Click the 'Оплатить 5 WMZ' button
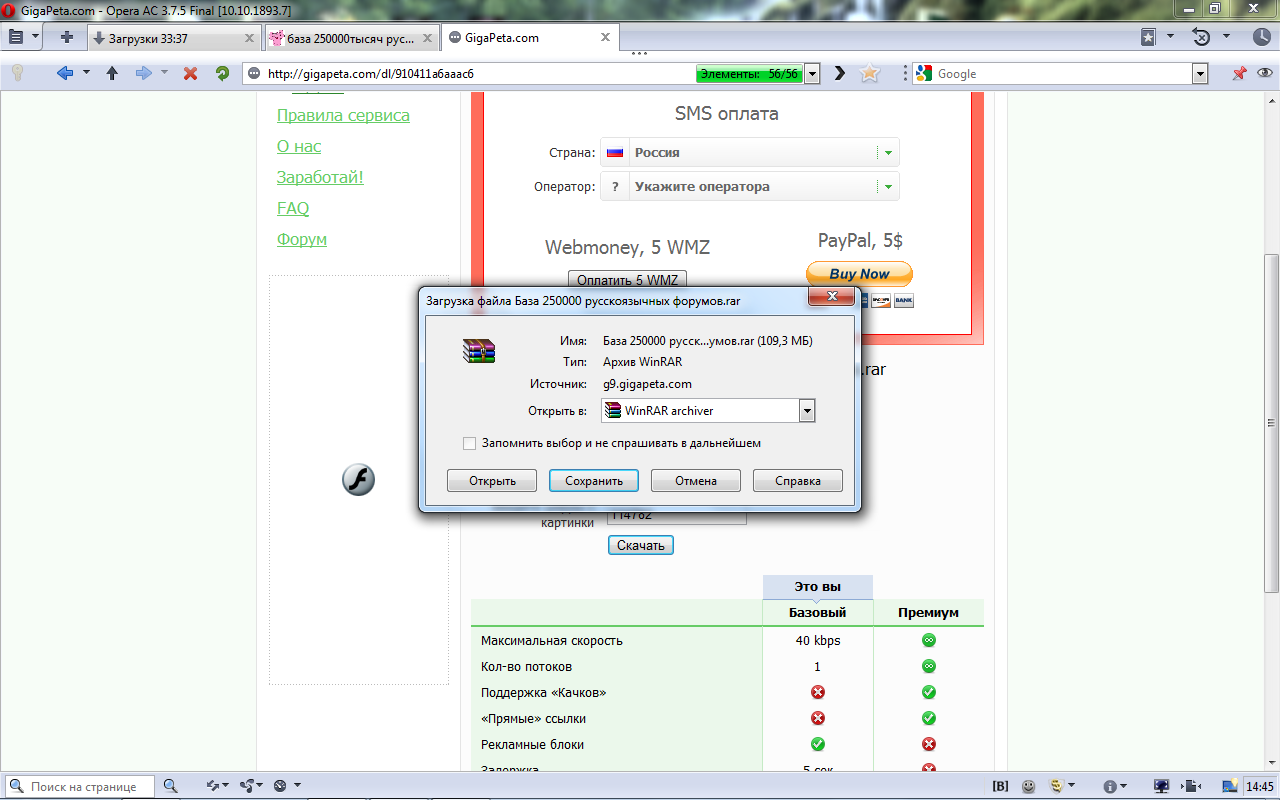Viewport: 1280px width, 800px height. 627,280
